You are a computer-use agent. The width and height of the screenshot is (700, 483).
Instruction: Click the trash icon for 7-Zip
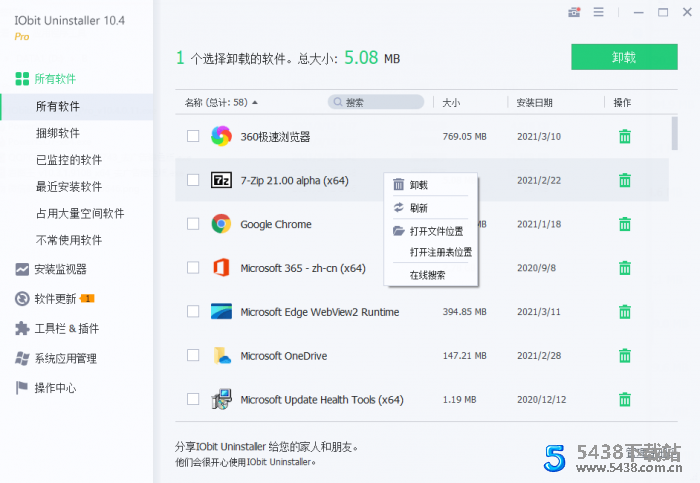(625, 180)
